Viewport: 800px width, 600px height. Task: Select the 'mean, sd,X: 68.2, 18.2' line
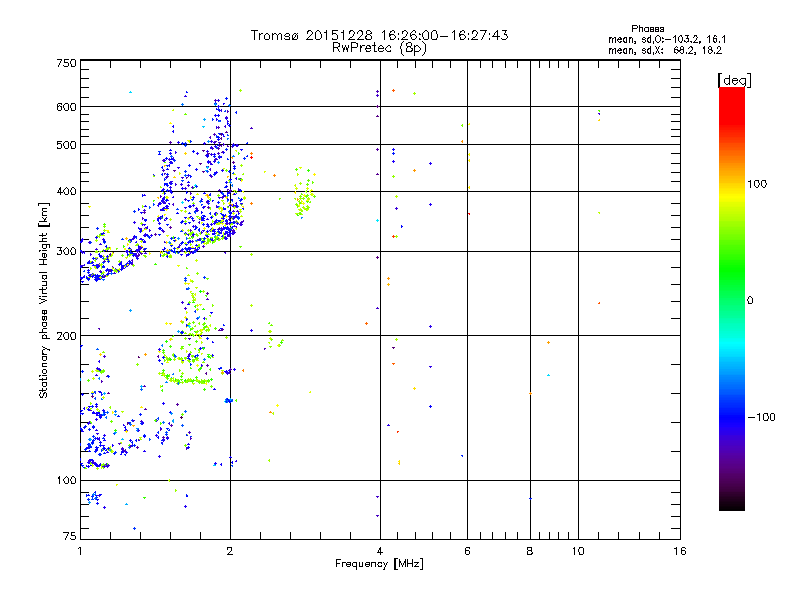pyautogui.click(x=665, y=50)
